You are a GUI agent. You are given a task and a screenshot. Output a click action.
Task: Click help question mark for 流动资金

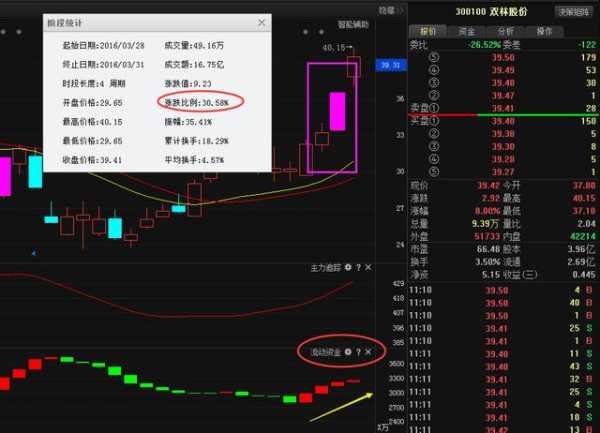click(x=358, y=352)
